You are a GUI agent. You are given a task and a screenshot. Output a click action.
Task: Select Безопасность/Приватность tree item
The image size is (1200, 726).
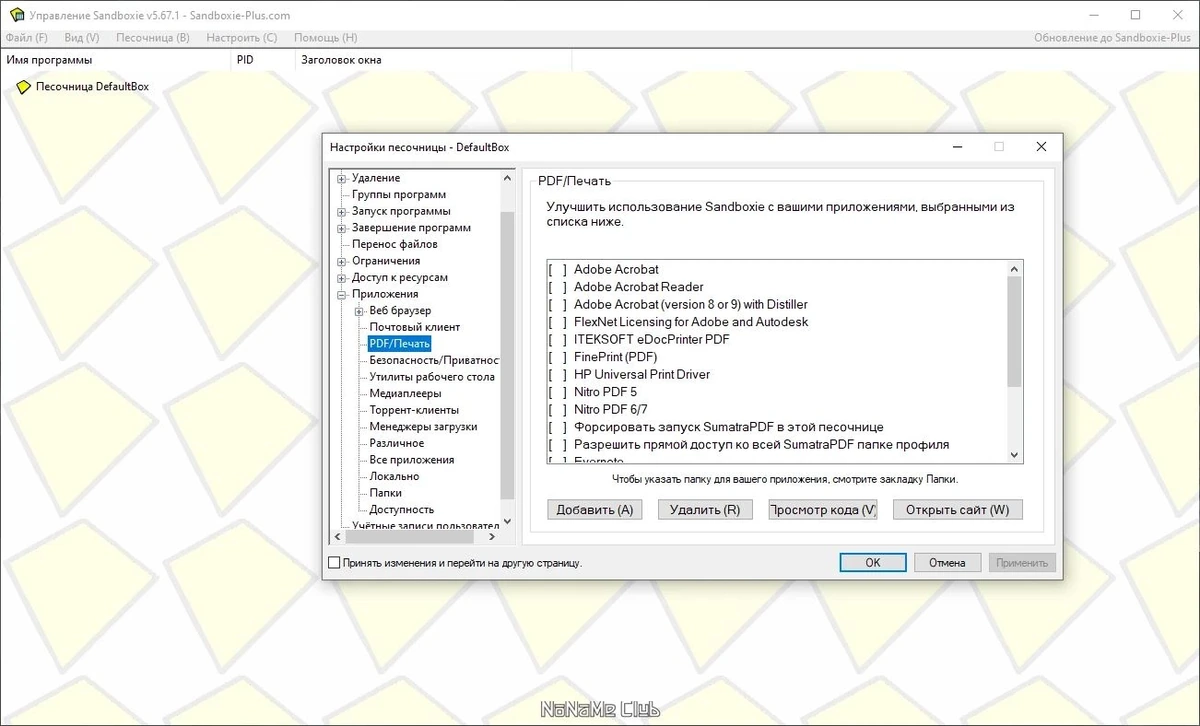pyautogui.click(x=434, y=360)
